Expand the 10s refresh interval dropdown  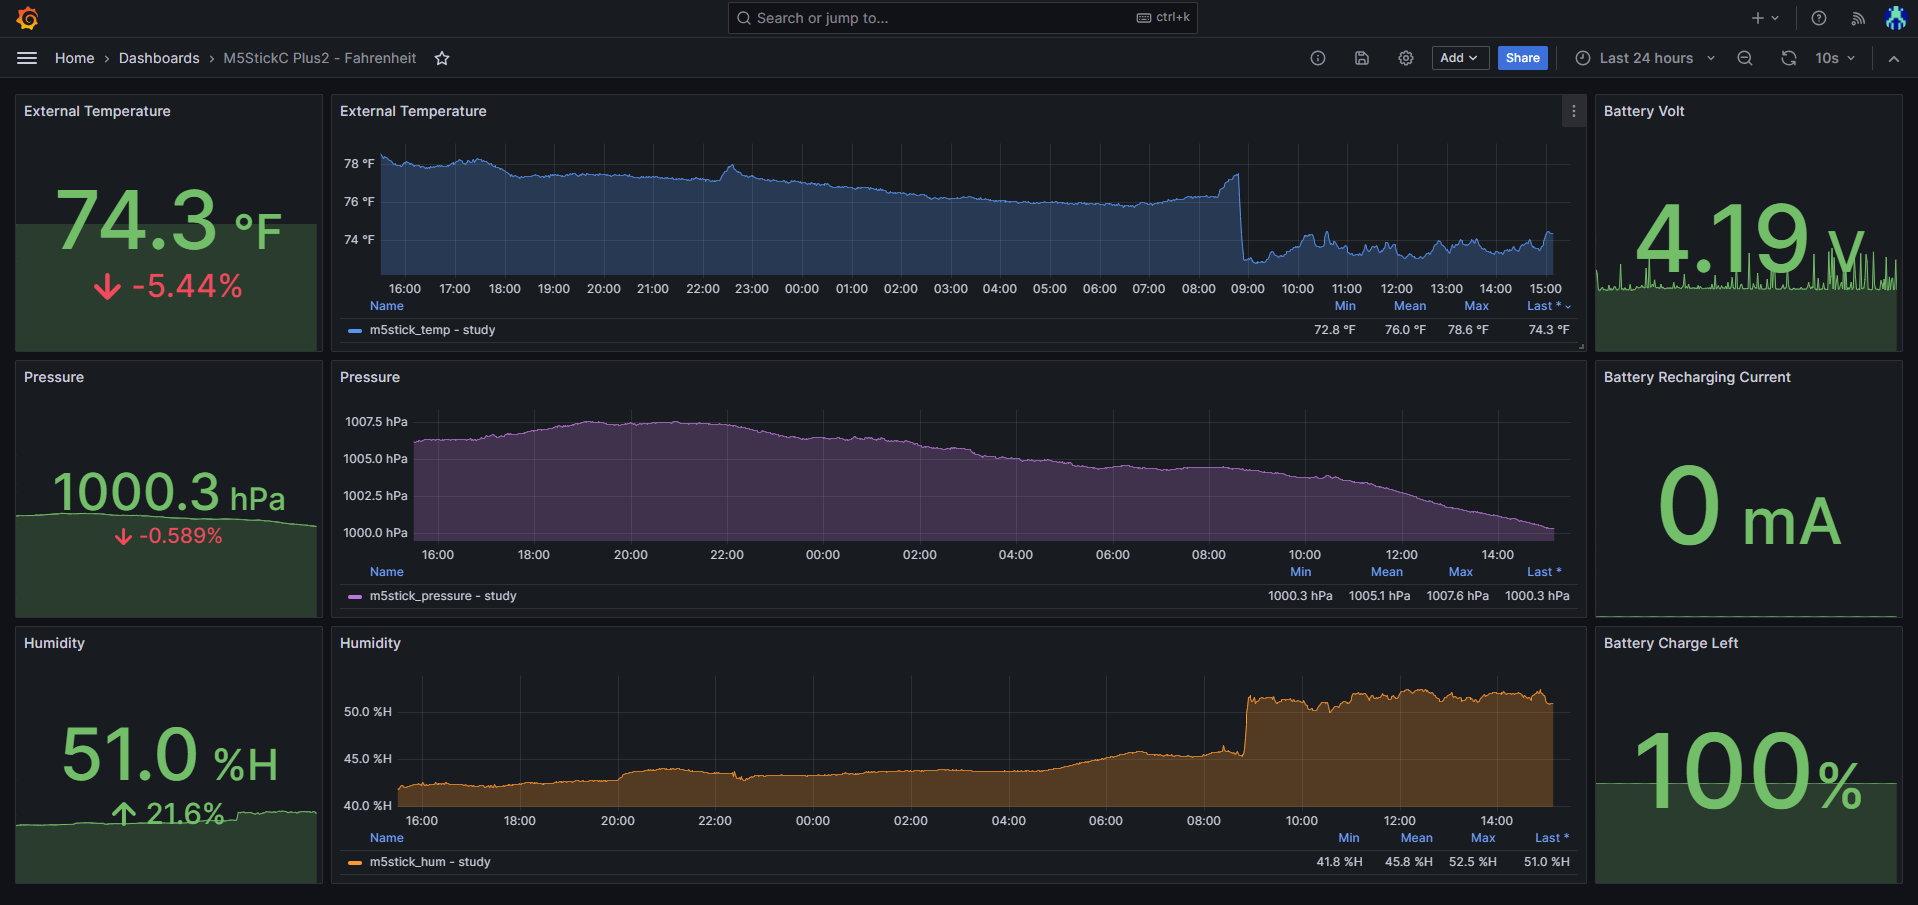(x=1835, y=58)
